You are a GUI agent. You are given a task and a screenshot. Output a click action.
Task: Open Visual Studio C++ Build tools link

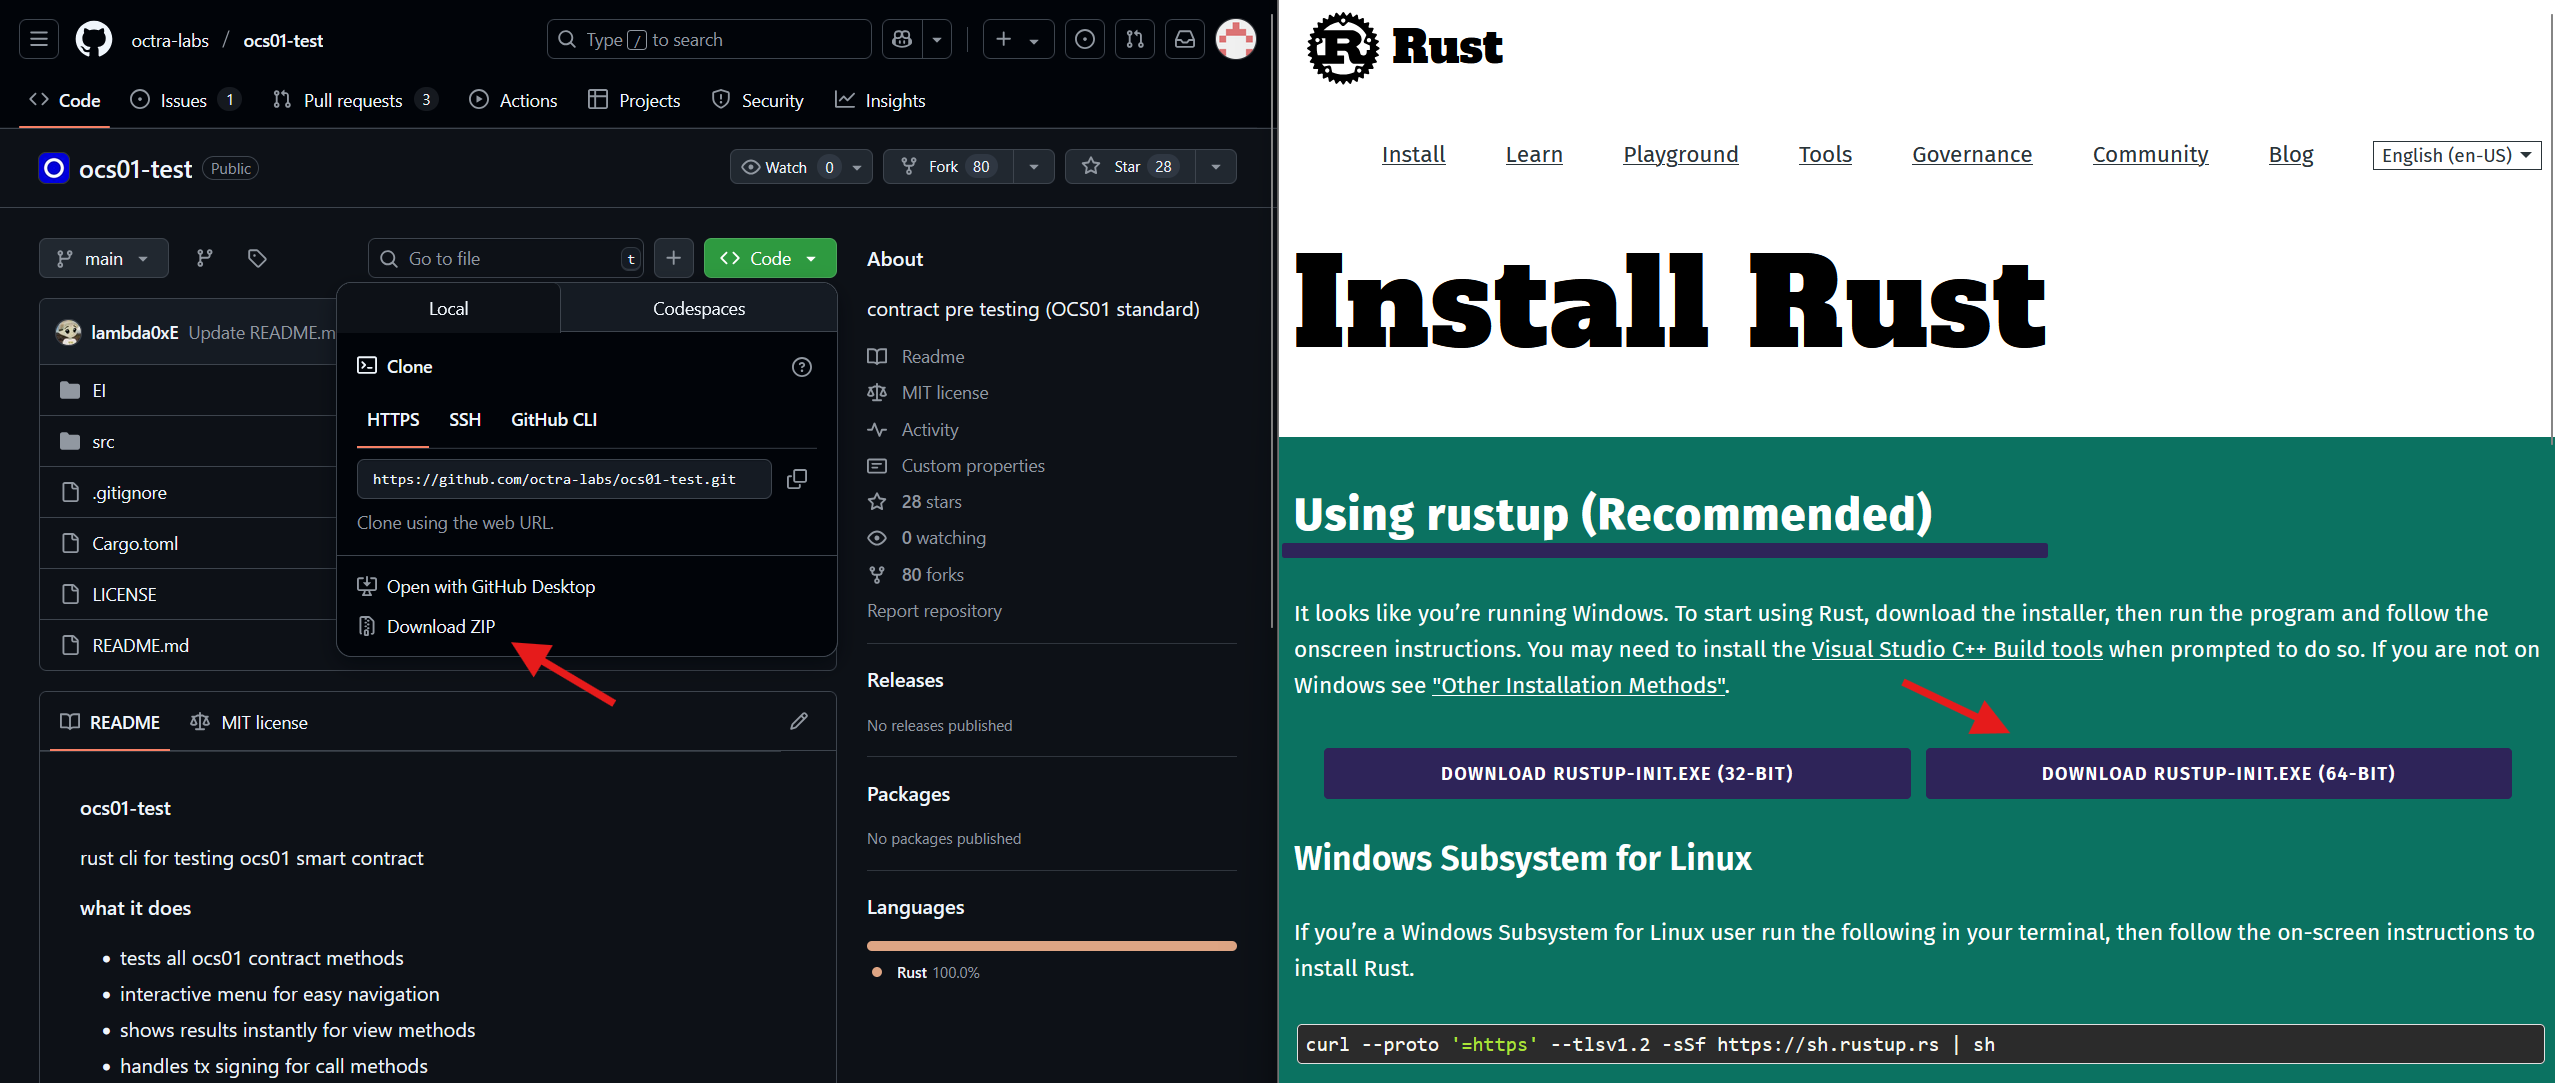point(1957,649)
